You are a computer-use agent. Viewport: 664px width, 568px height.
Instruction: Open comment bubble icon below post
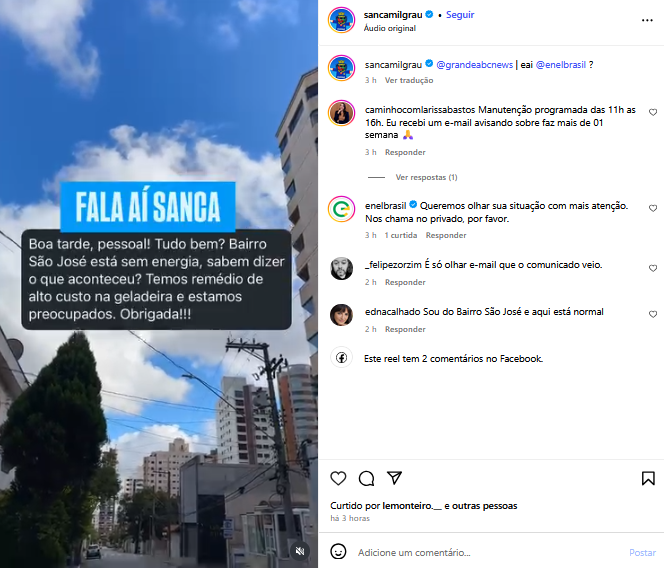(366, 478)
